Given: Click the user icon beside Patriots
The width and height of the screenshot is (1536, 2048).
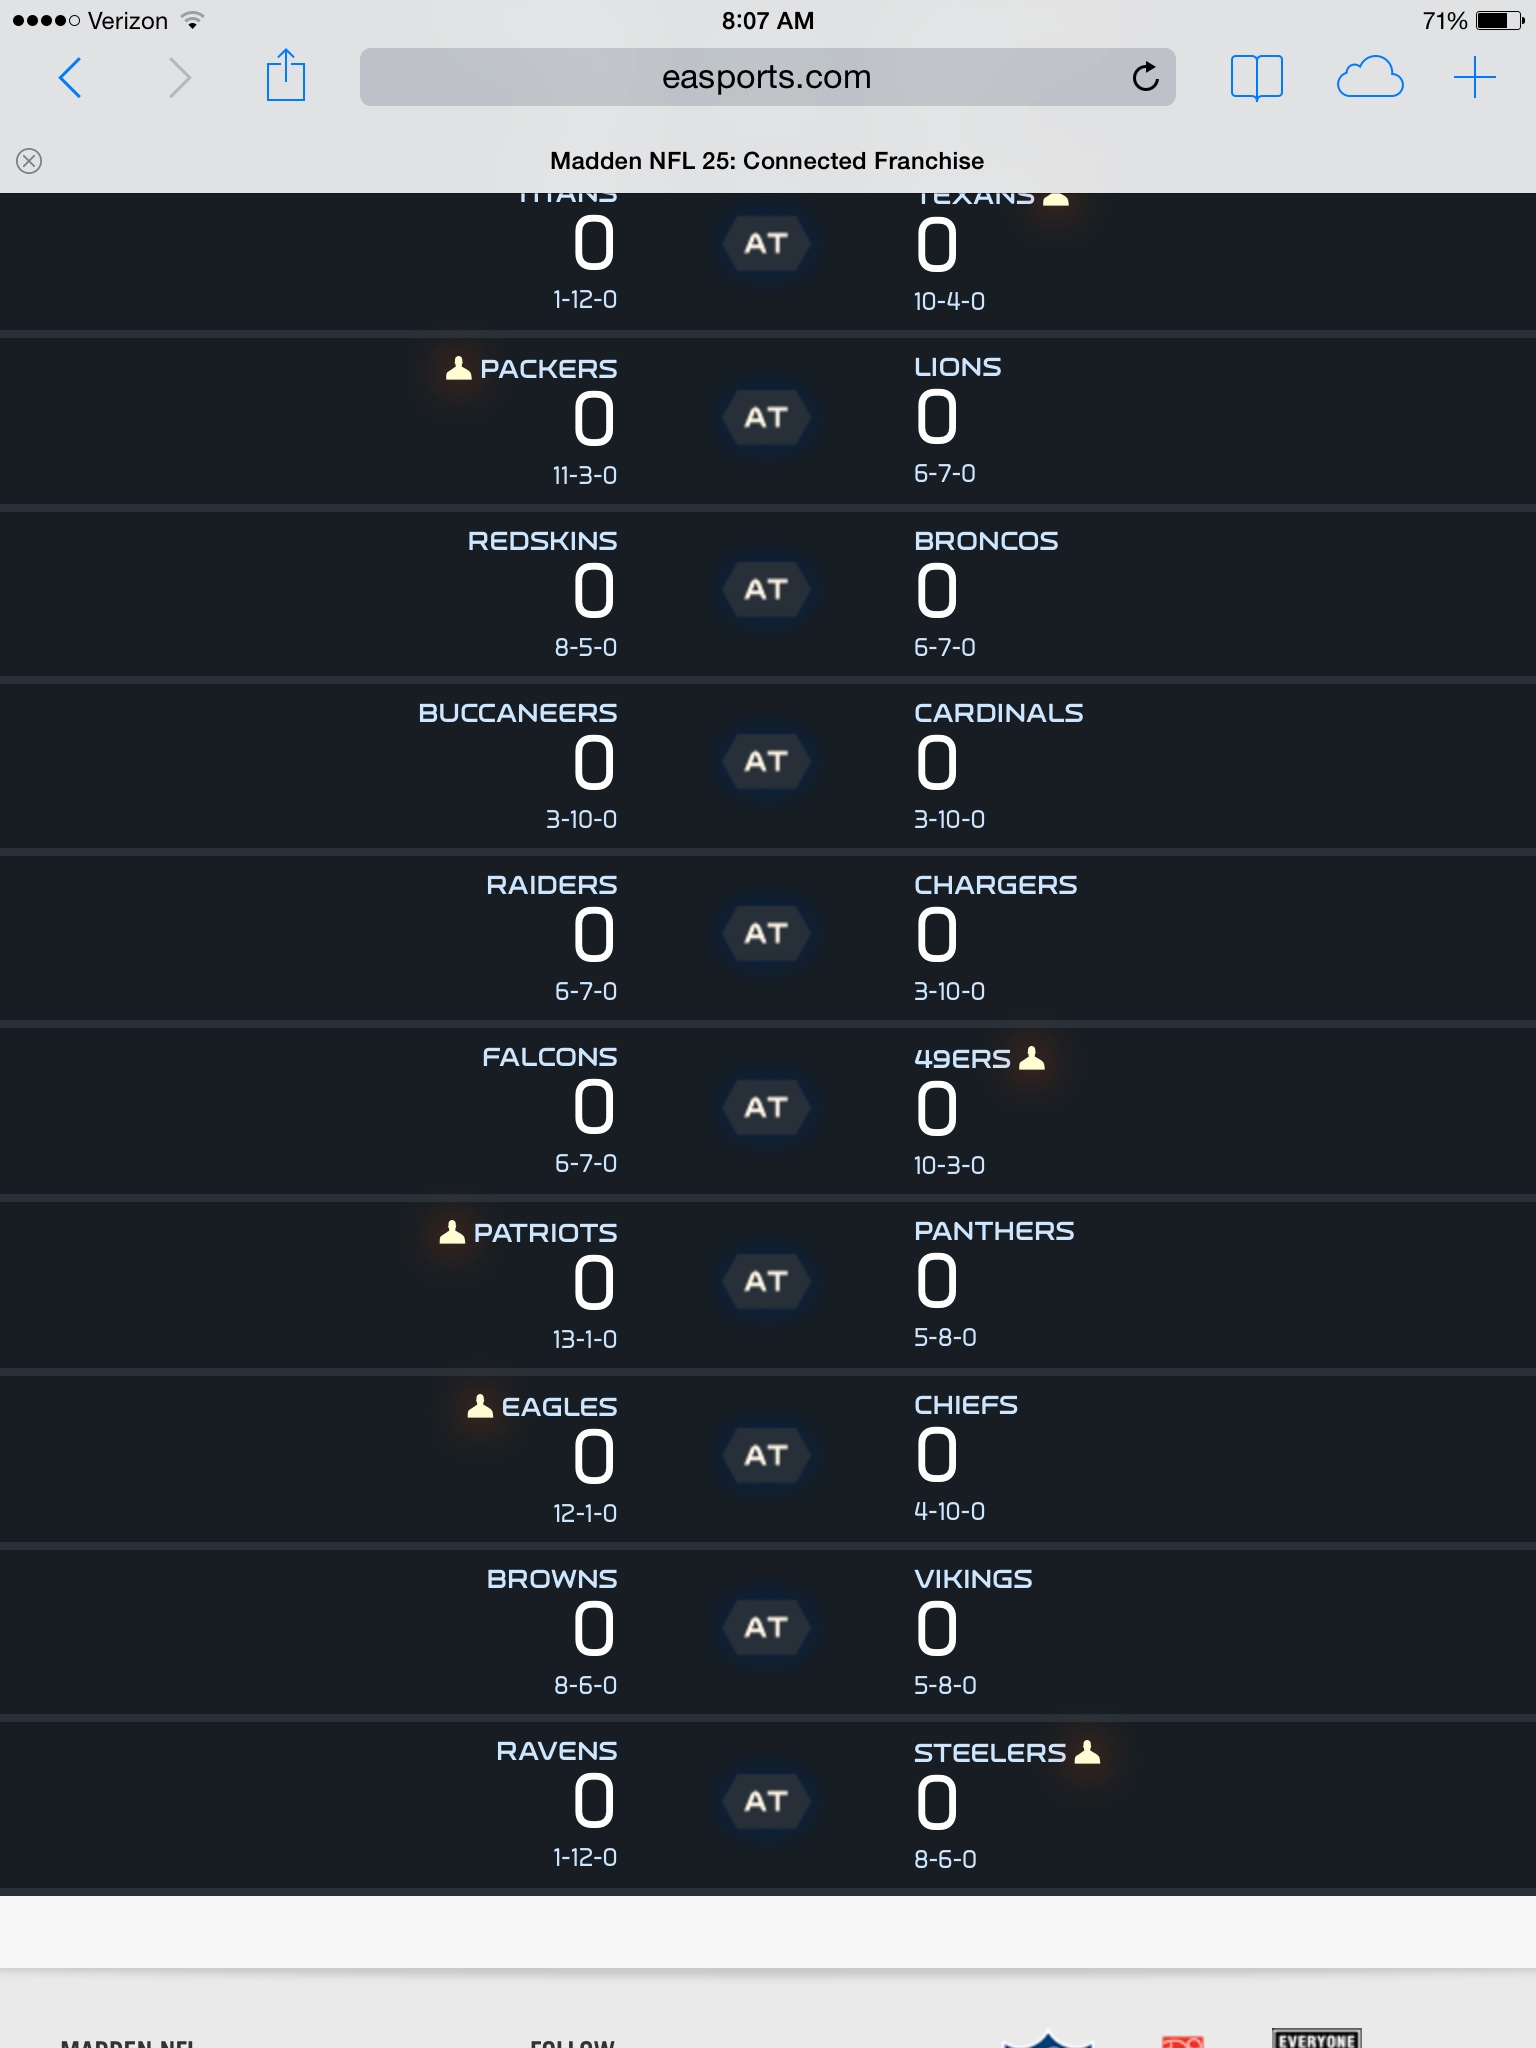Looking at the screenshot, I should point(452,1232).
